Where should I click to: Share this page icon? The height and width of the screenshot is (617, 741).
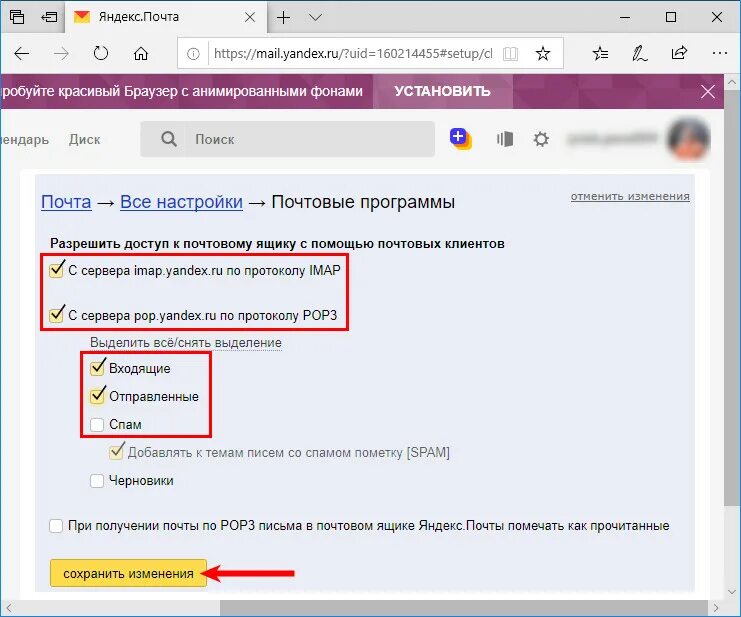coord(679,53)
